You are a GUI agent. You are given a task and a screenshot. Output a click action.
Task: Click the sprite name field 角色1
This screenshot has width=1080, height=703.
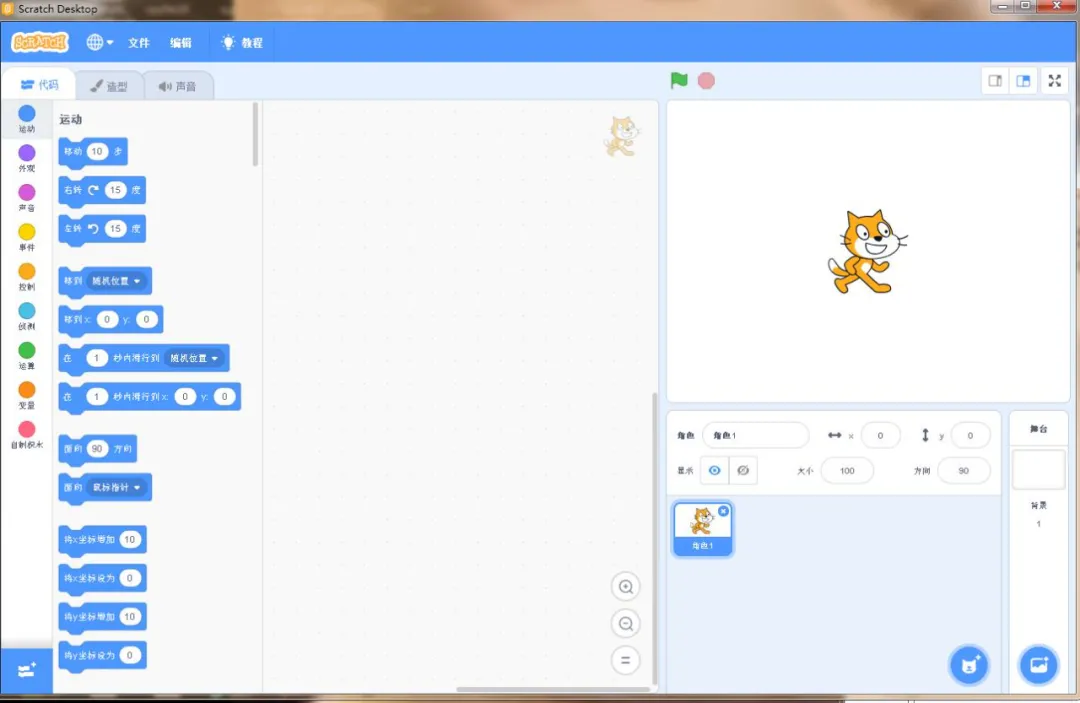(756, 435)
